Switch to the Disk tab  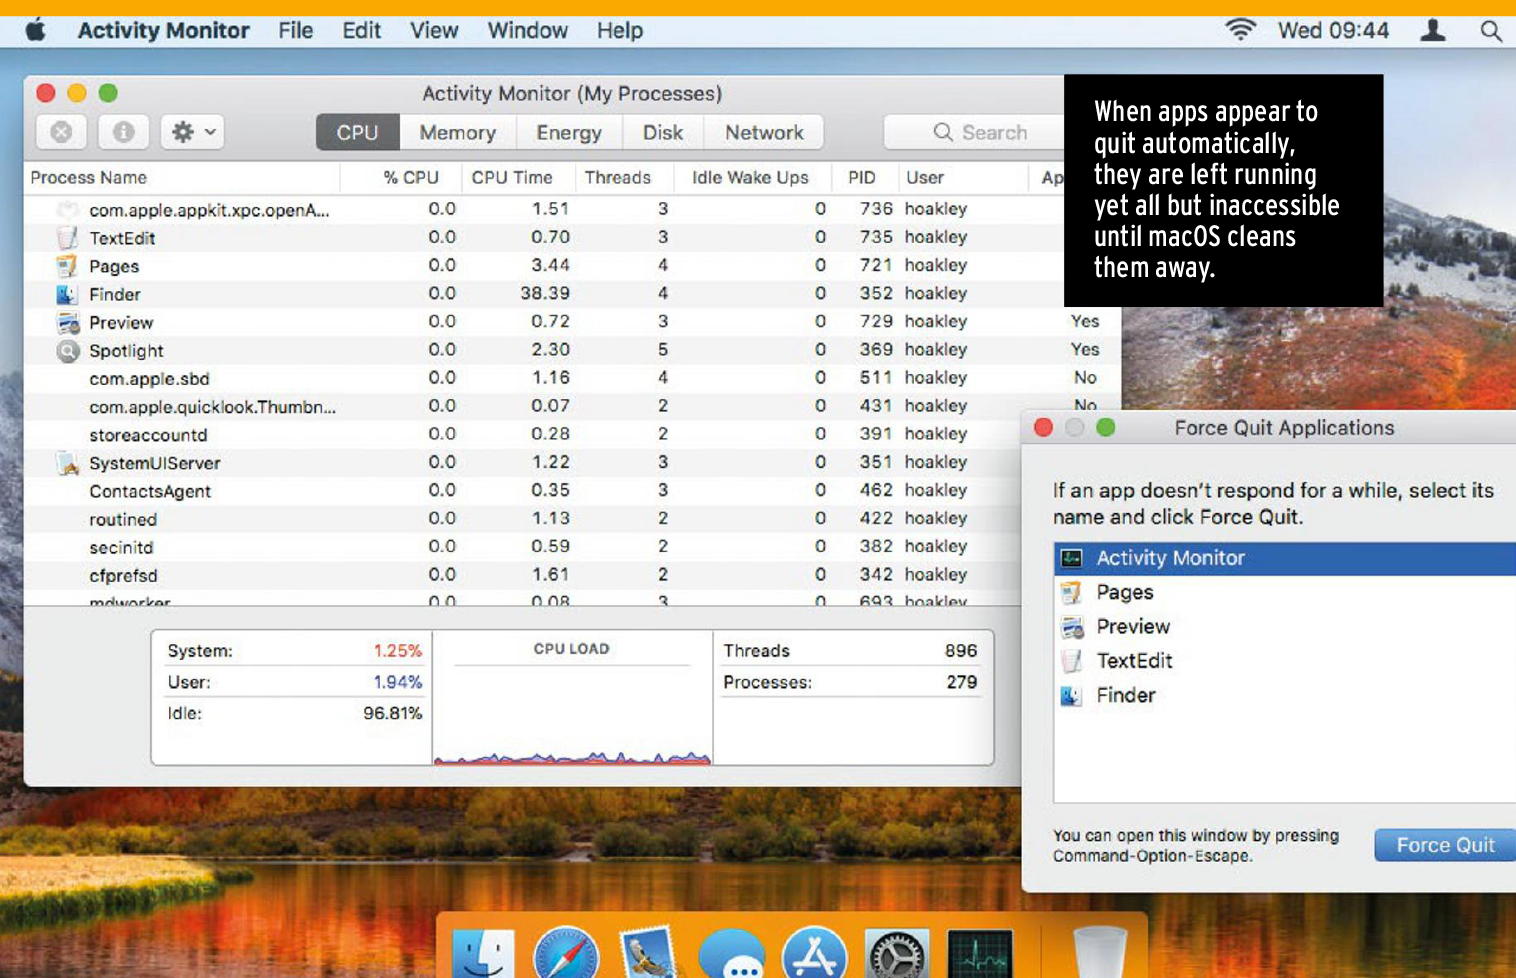663,132
